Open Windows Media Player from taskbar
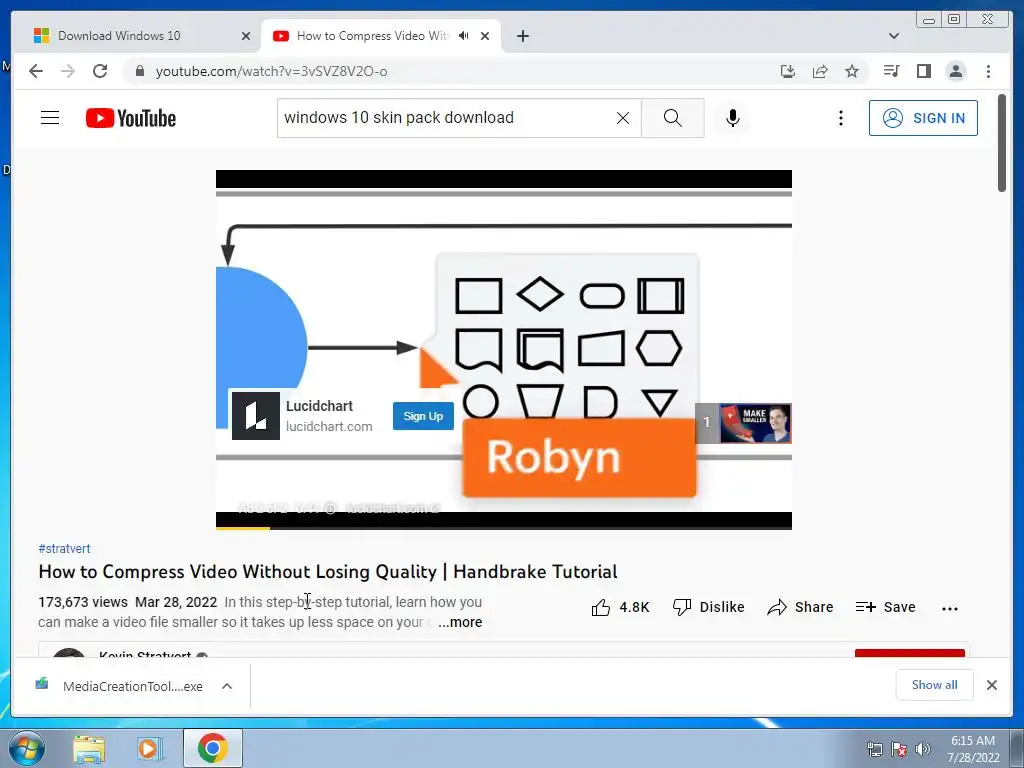 click(150, 749)
